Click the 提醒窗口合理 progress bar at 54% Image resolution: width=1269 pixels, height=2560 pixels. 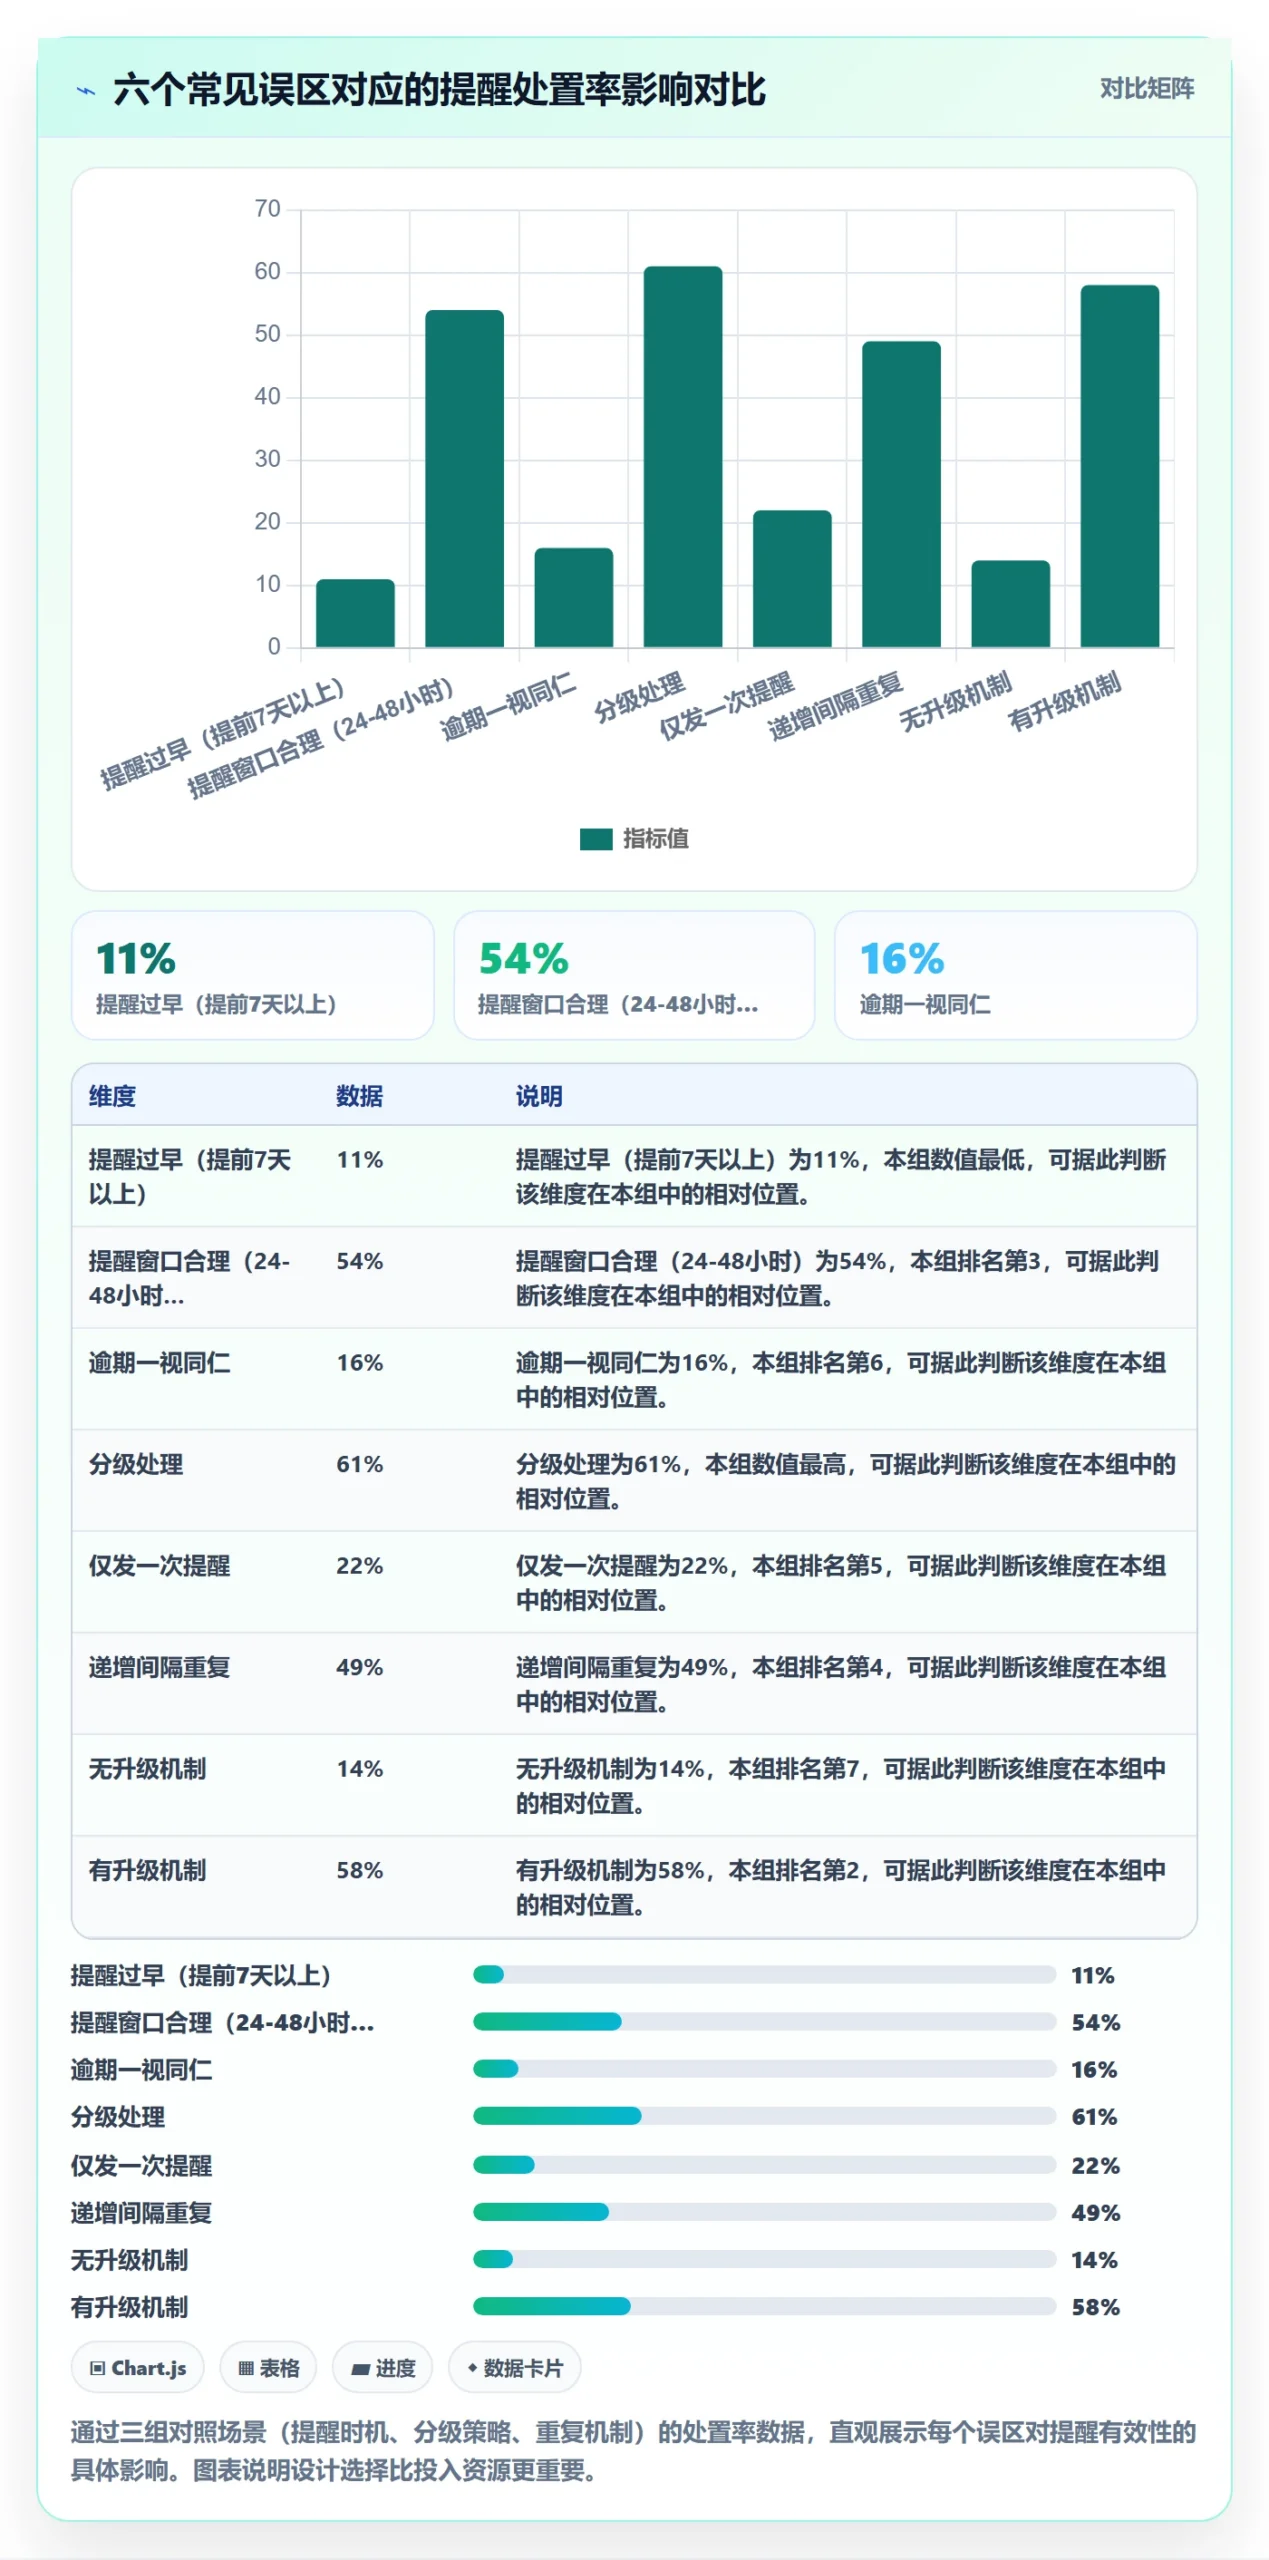tap(764, 2021)
